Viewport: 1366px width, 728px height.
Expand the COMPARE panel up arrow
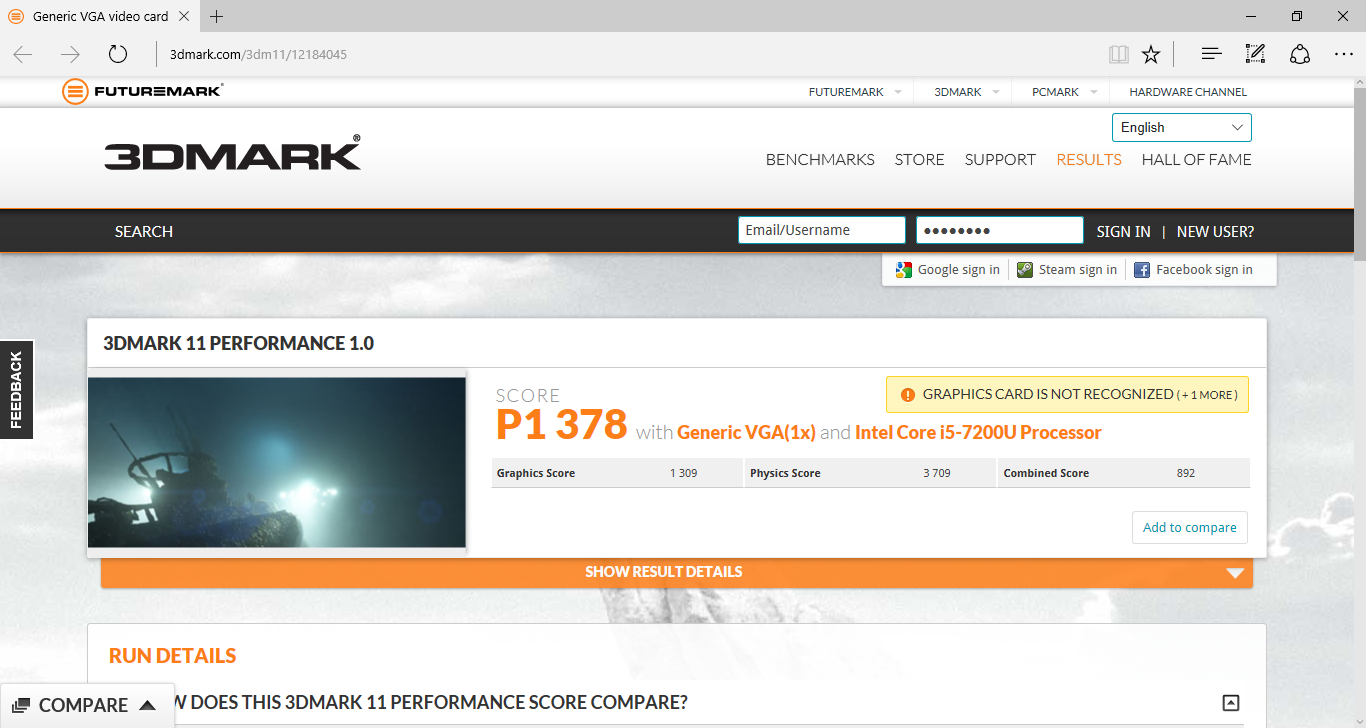pos(148,705)
